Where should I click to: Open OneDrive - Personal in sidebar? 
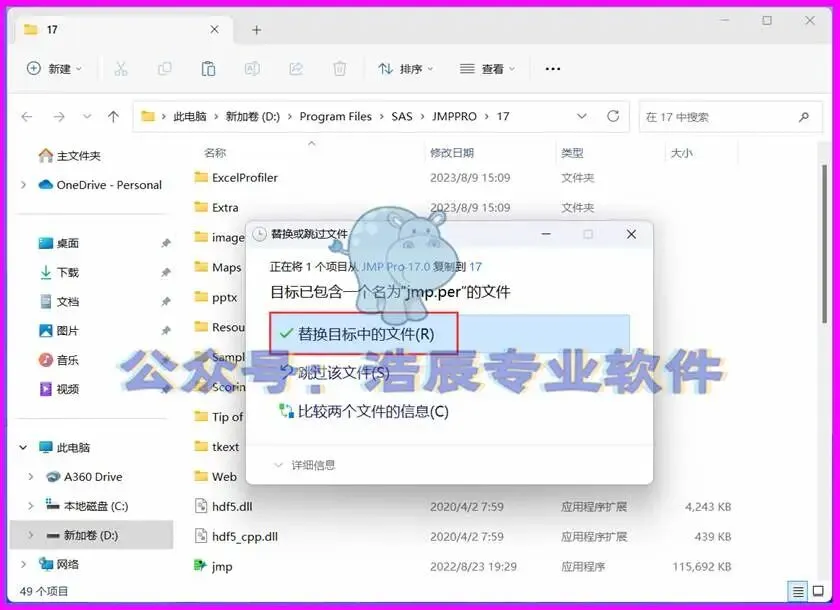100,185
